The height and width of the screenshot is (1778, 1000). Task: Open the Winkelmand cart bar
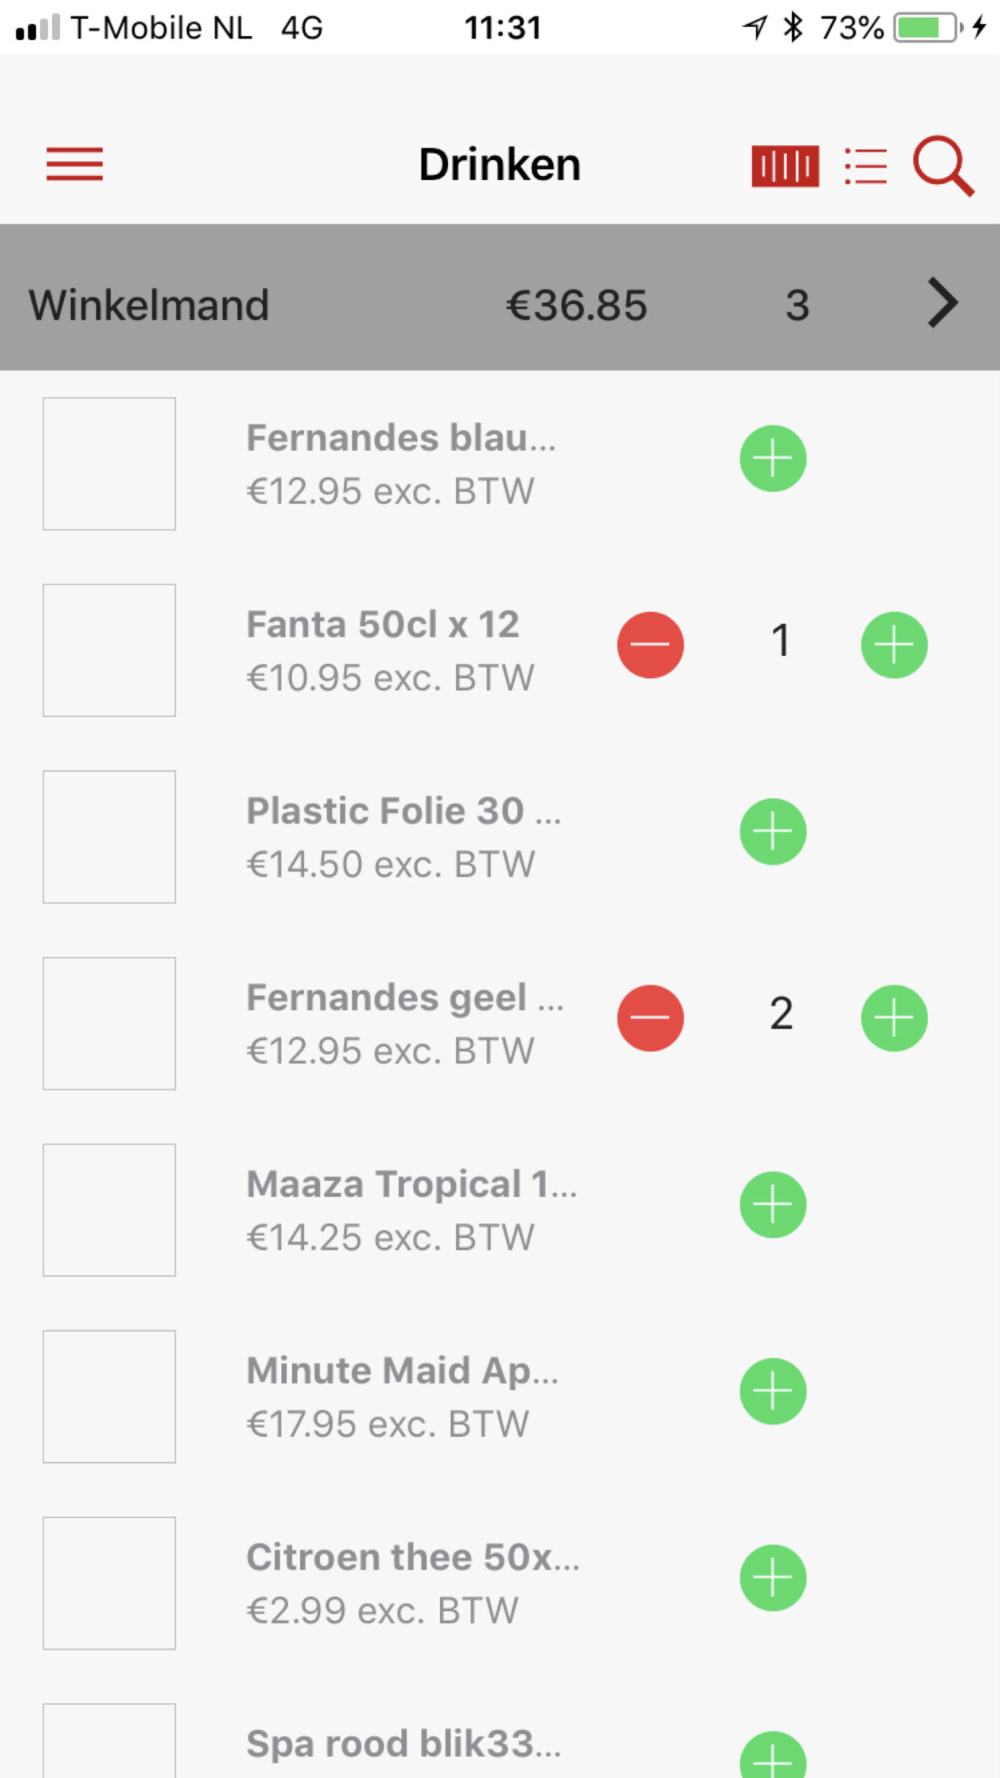coord(500,298)
